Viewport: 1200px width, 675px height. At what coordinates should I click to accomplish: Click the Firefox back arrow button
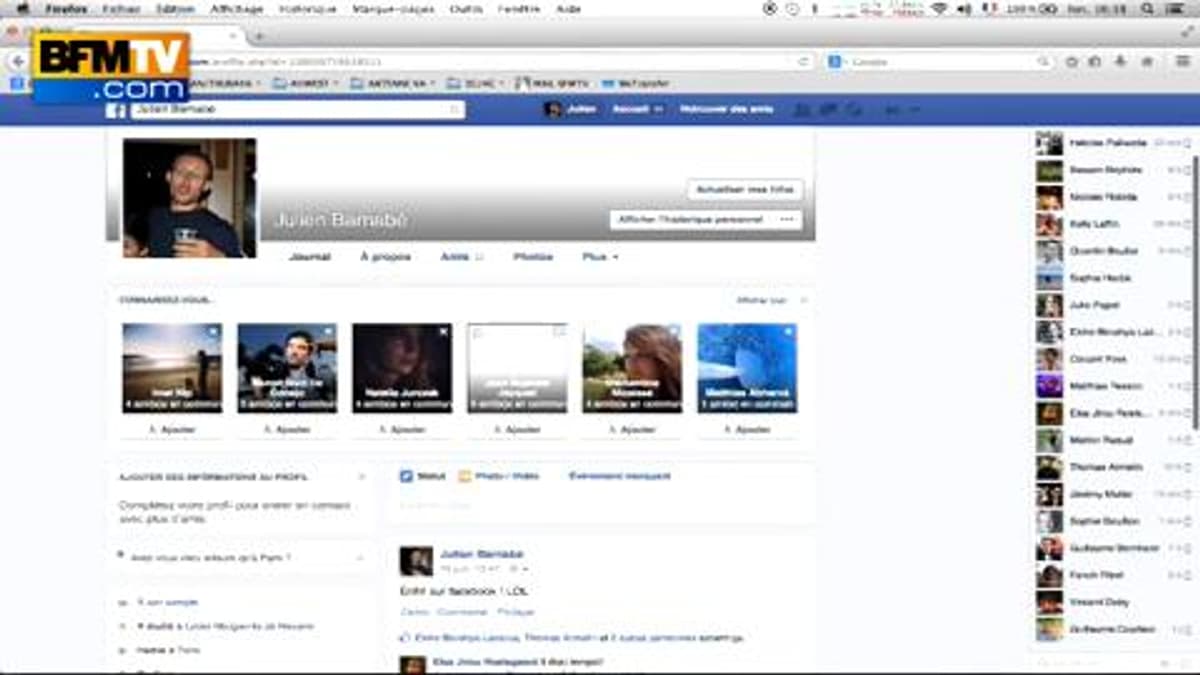18,62
